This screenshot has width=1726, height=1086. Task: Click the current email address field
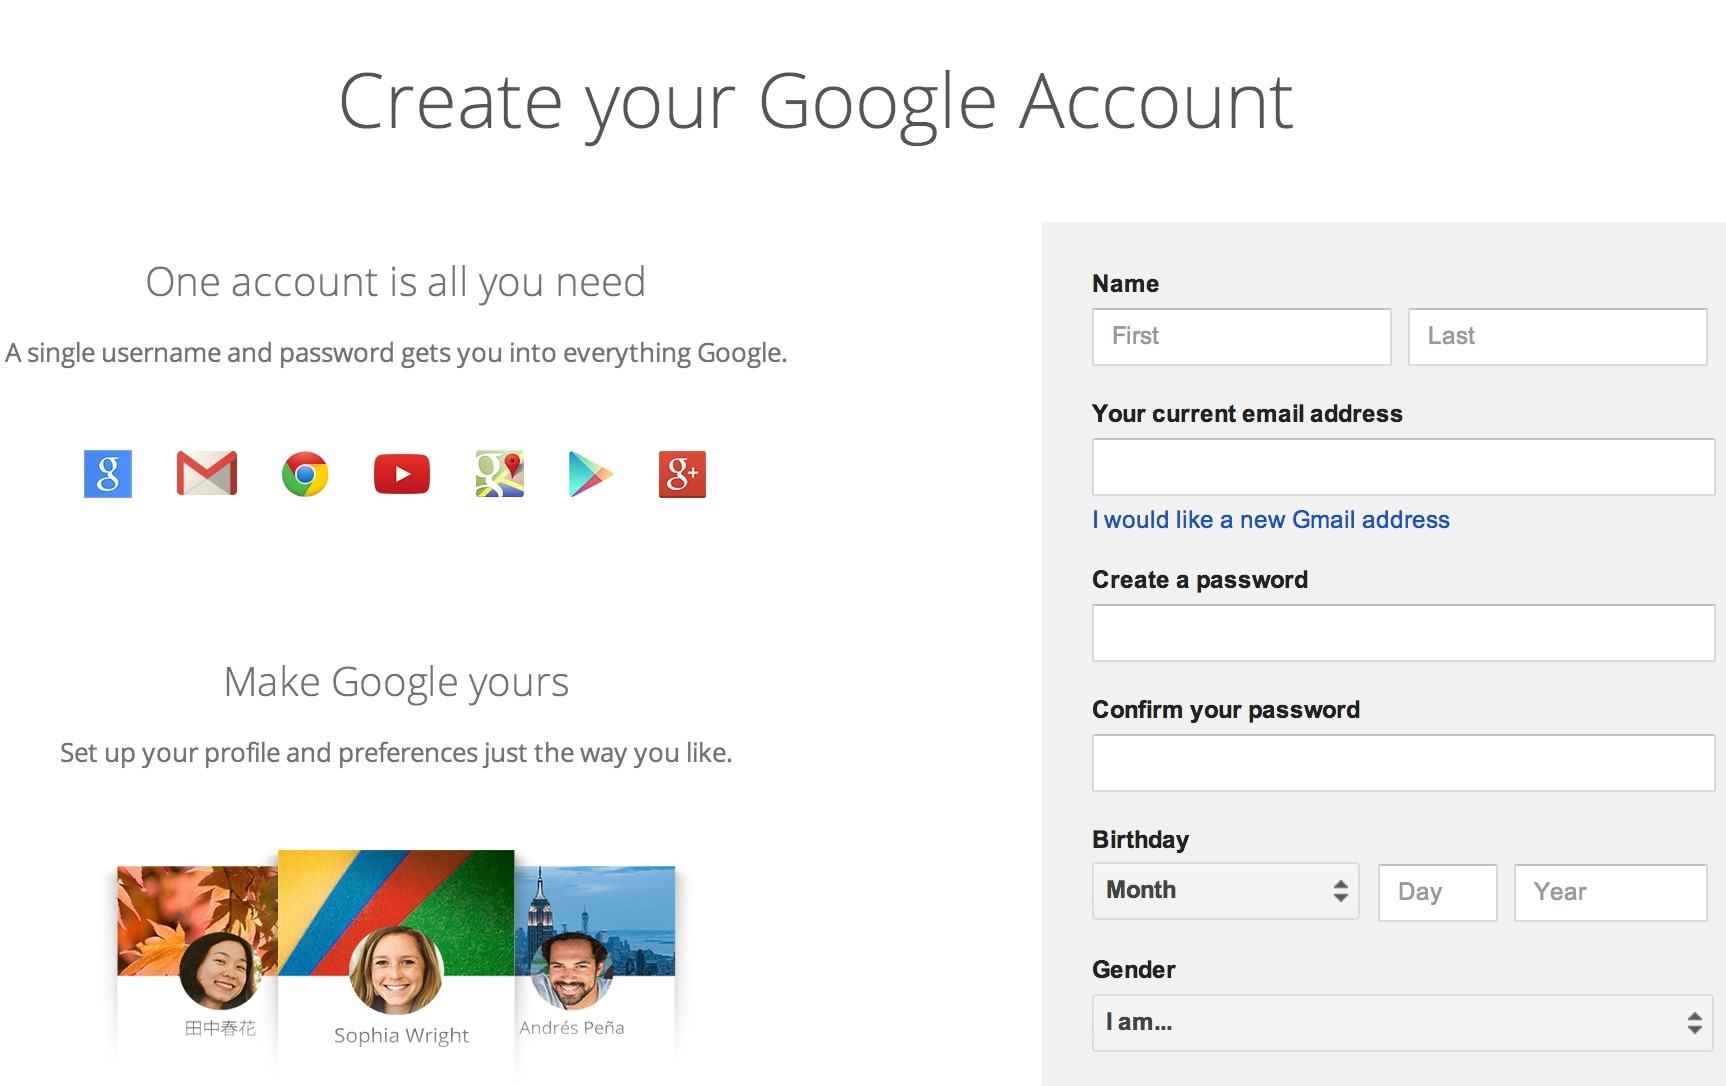point(1403,467)
